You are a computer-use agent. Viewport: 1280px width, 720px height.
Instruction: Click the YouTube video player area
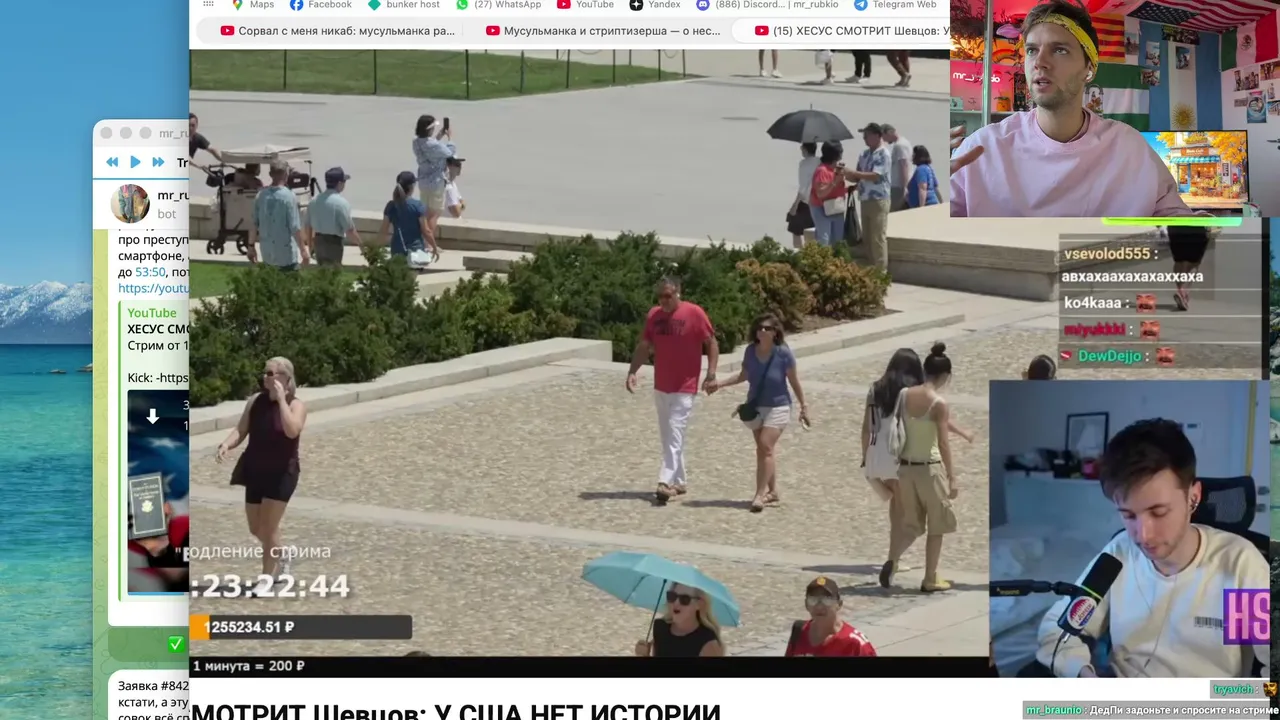tap(589, 363)
